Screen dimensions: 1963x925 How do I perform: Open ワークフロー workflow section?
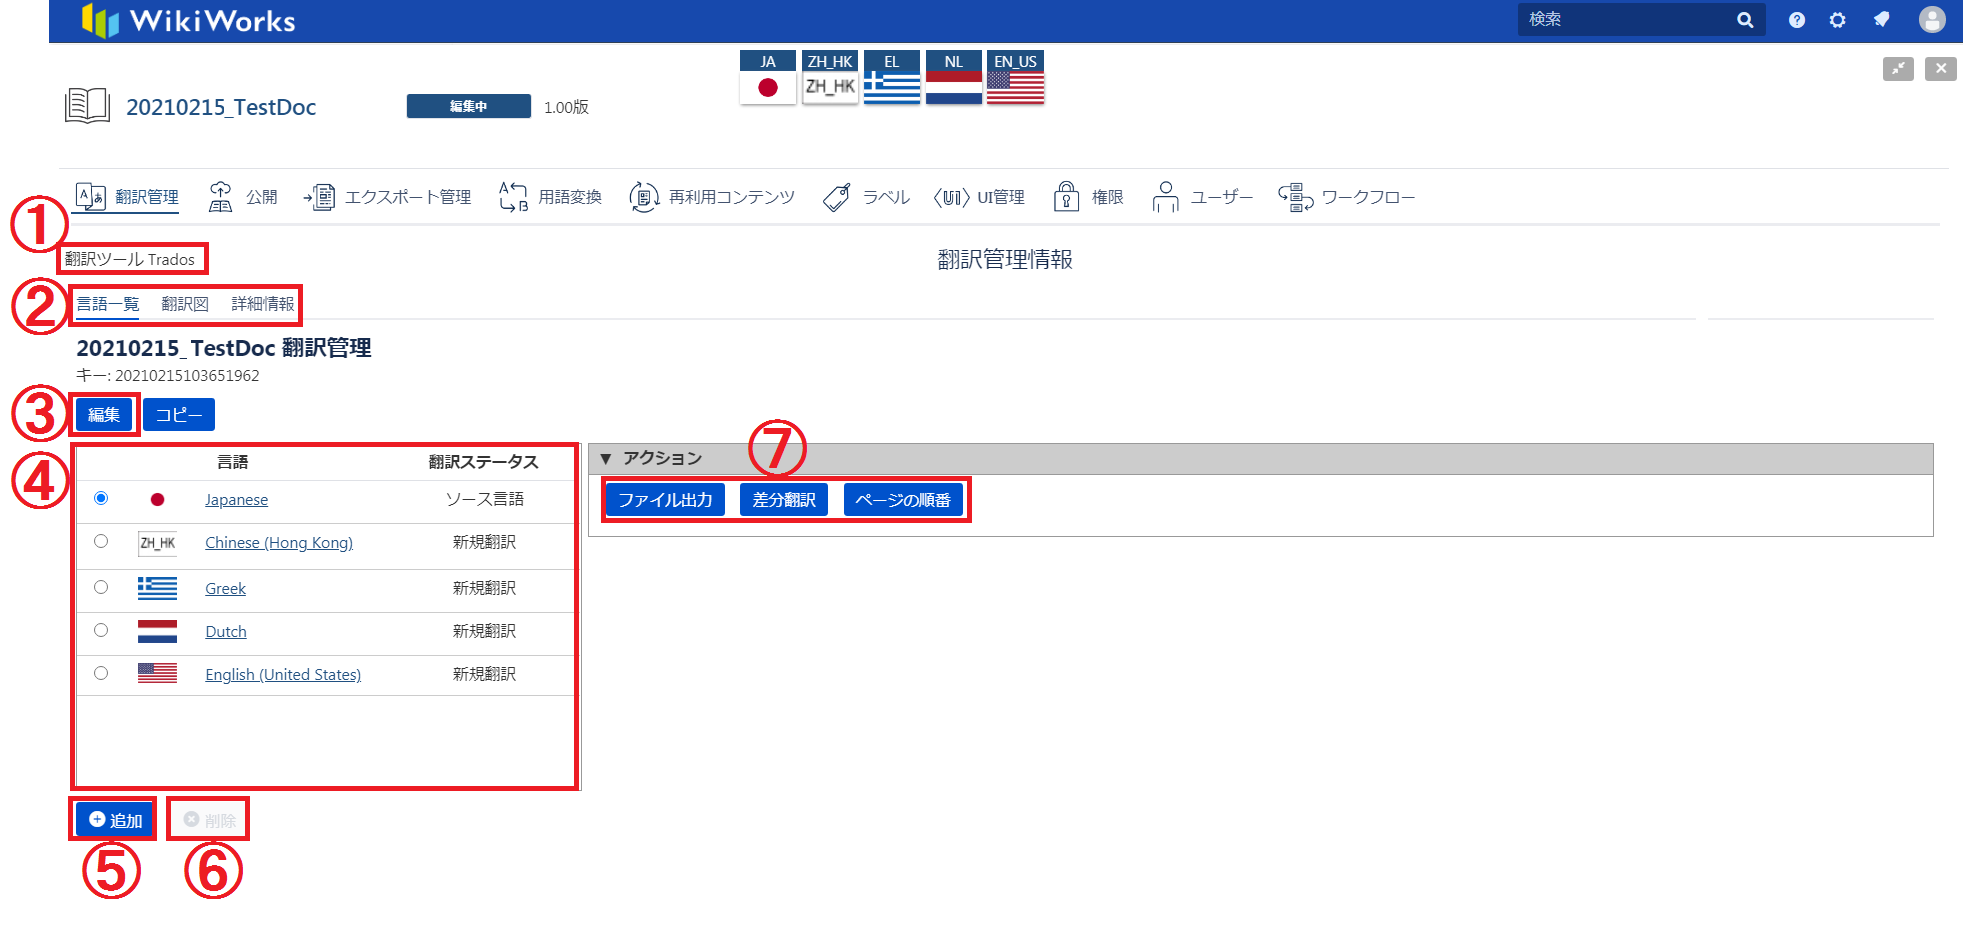click(x=1347, y=197)
